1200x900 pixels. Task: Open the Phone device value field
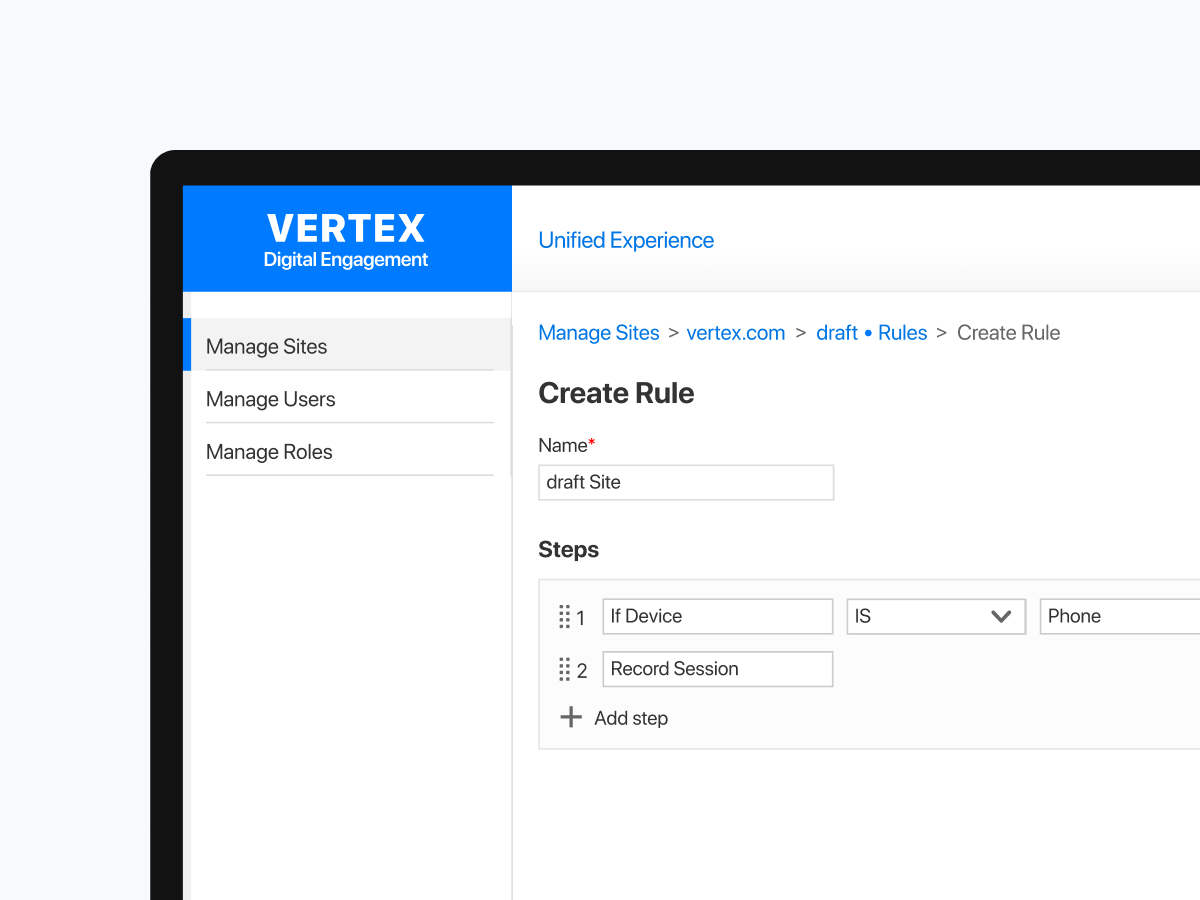(x=1118, y=617)
